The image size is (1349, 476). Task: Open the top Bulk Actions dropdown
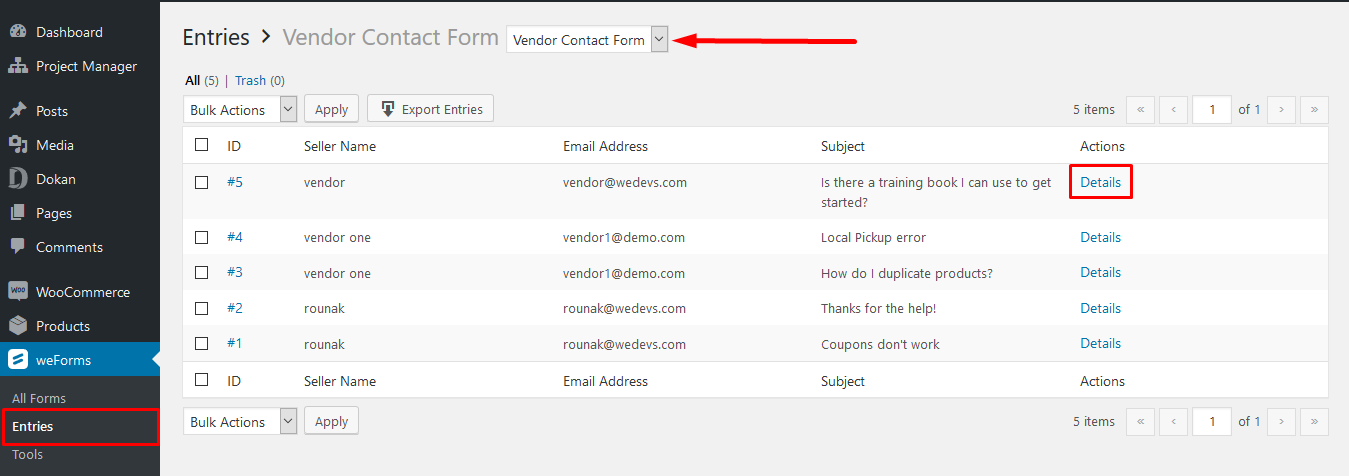(x=240, y=109)
